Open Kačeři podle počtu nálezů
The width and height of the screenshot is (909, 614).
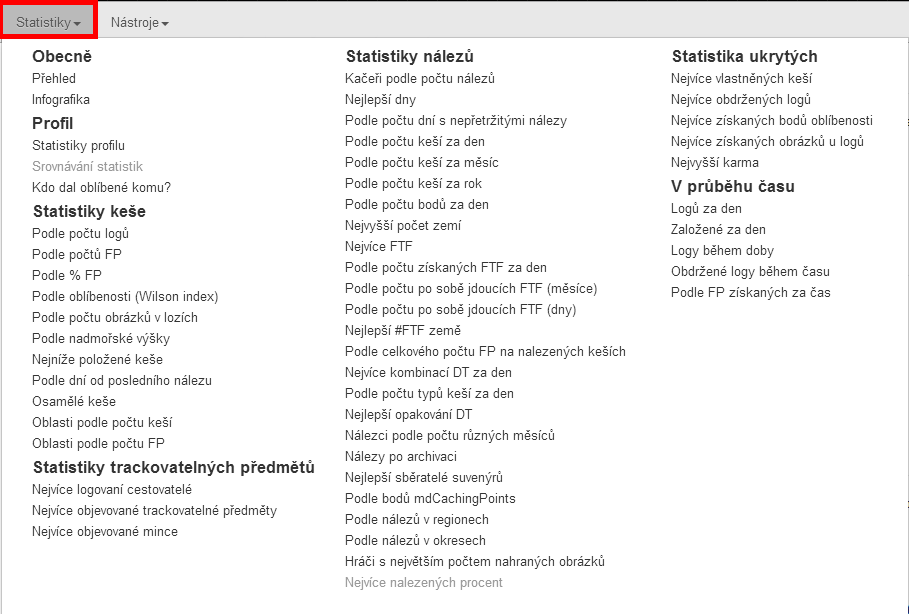[420, 78]
